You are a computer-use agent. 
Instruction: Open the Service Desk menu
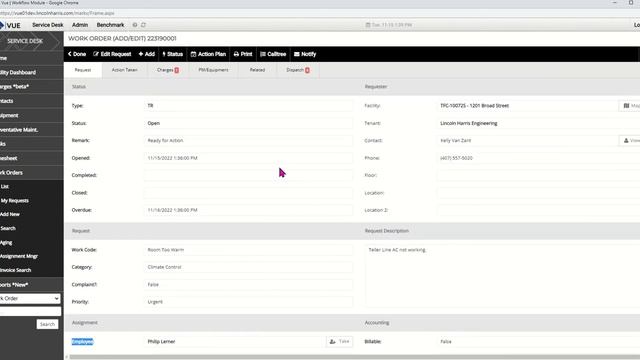[x=48, y=25]
